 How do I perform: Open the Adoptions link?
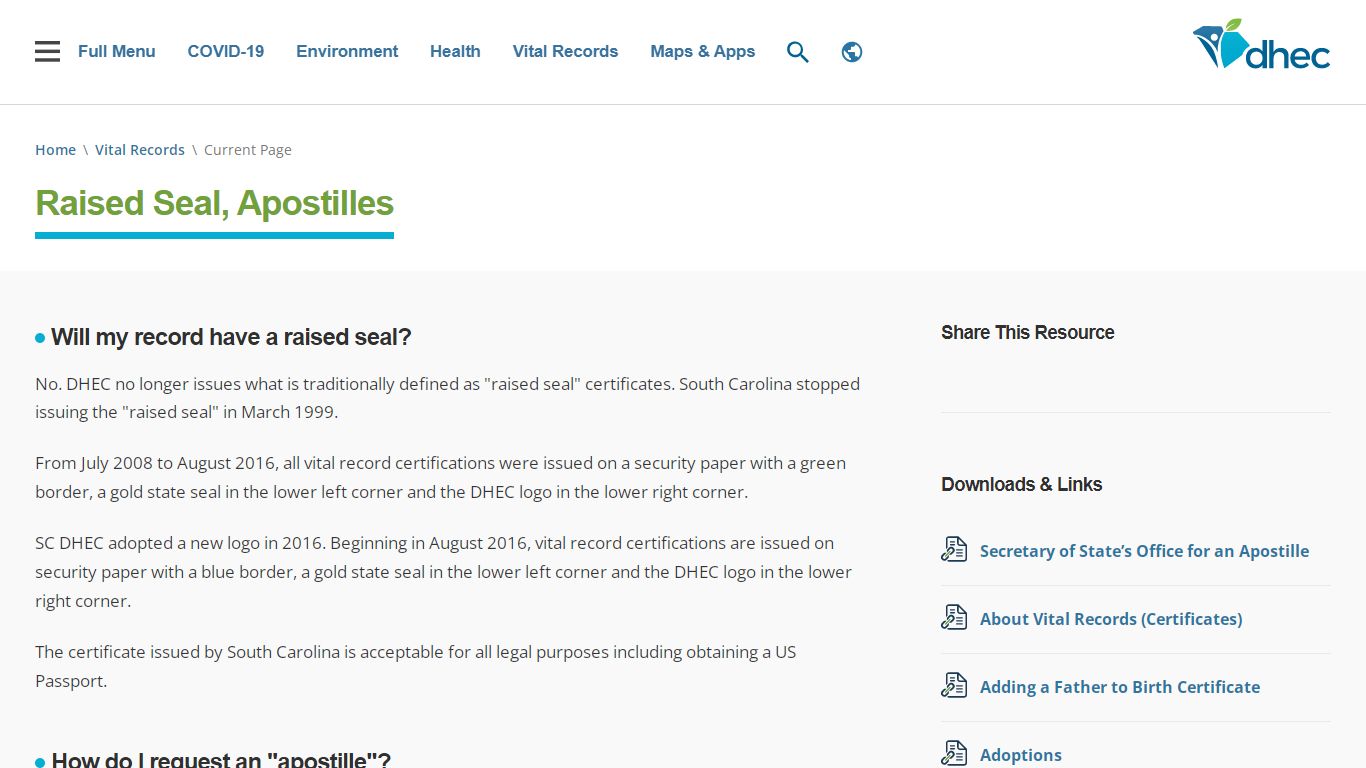click(x=1021, y=755)
